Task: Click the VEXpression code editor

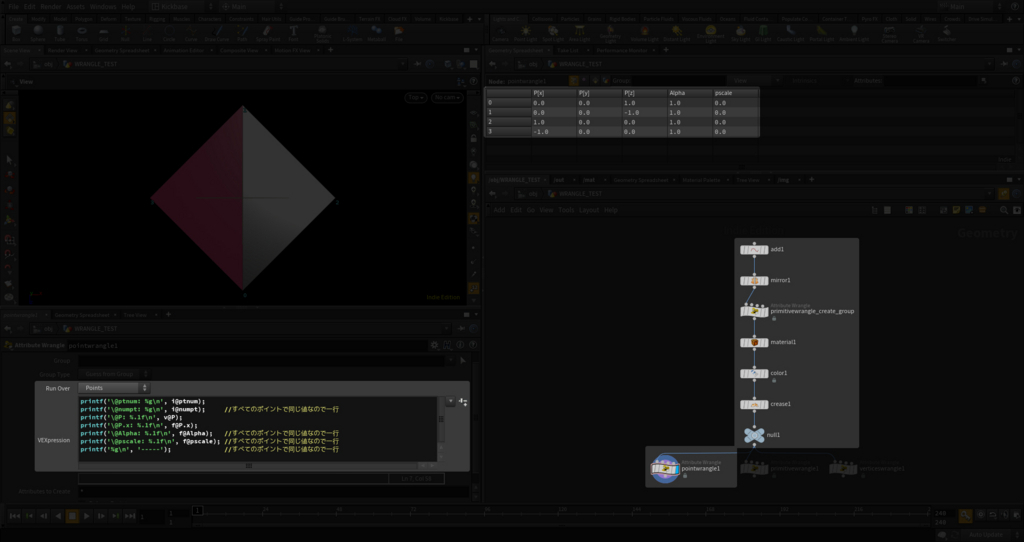Action: [258, 428]
